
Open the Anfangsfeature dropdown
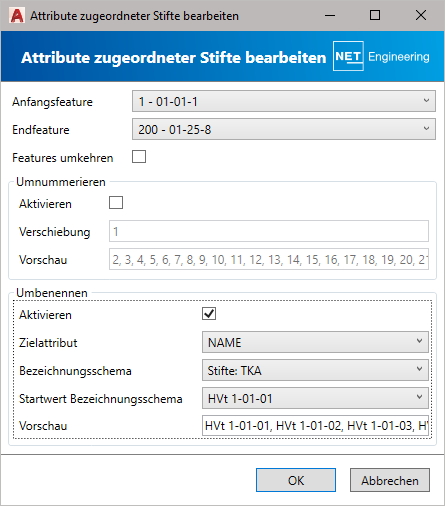[284, 101]
